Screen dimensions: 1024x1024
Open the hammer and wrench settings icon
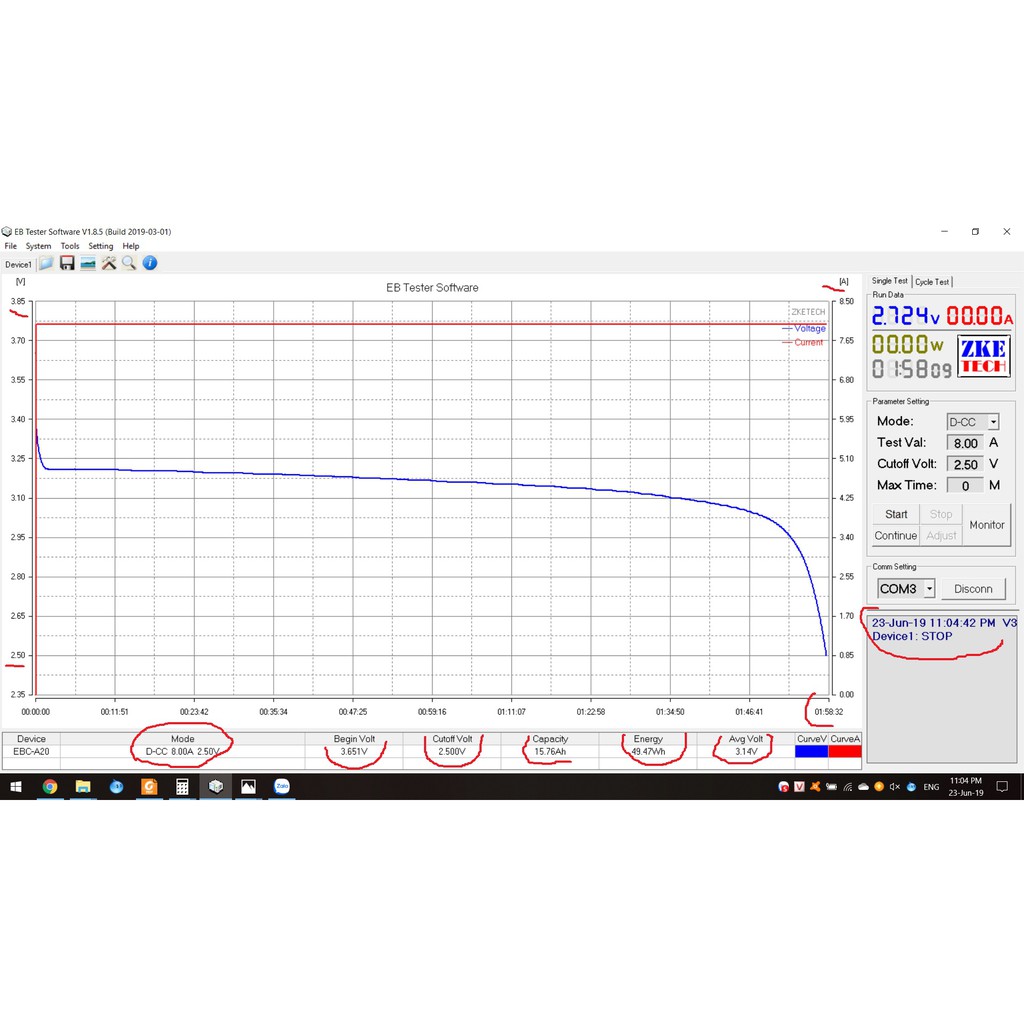[108, 263]
